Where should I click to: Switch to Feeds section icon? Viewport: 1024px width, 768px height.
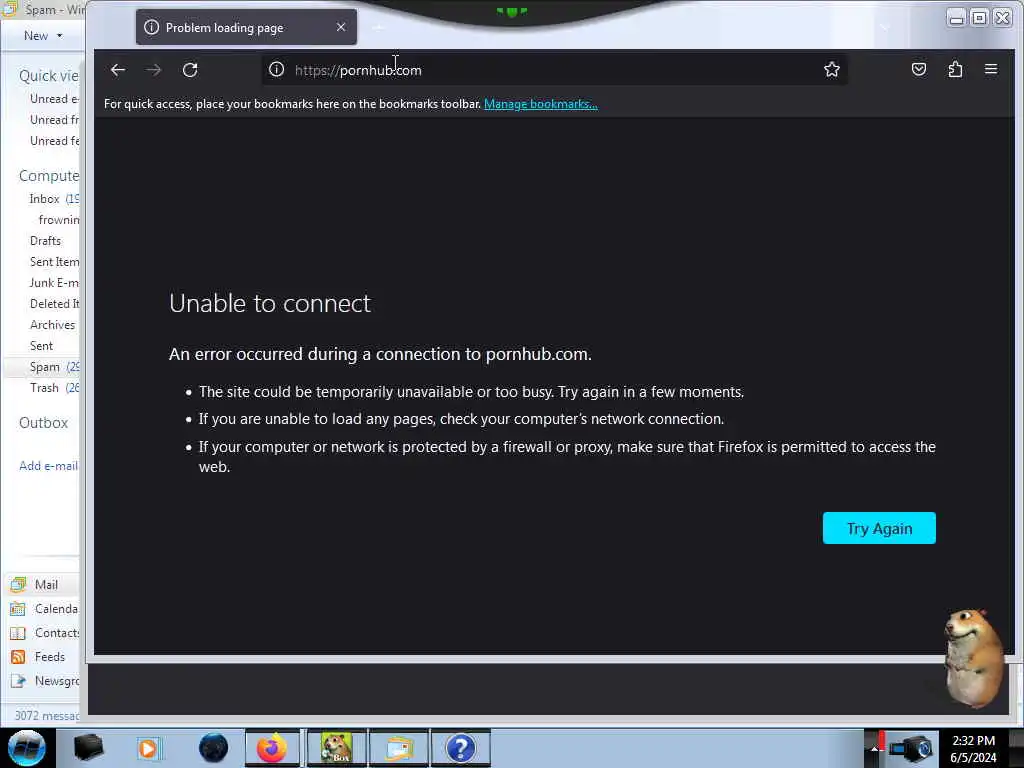click(18, 657)
